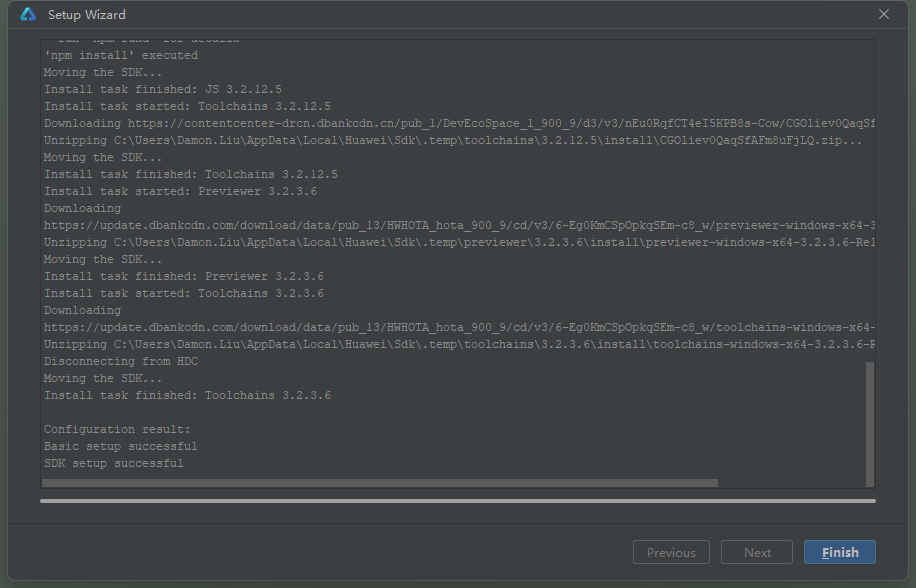Click the DevEco Studio logo icon
The height and width of the screenshot is (588, 916).
pos(28,15)
